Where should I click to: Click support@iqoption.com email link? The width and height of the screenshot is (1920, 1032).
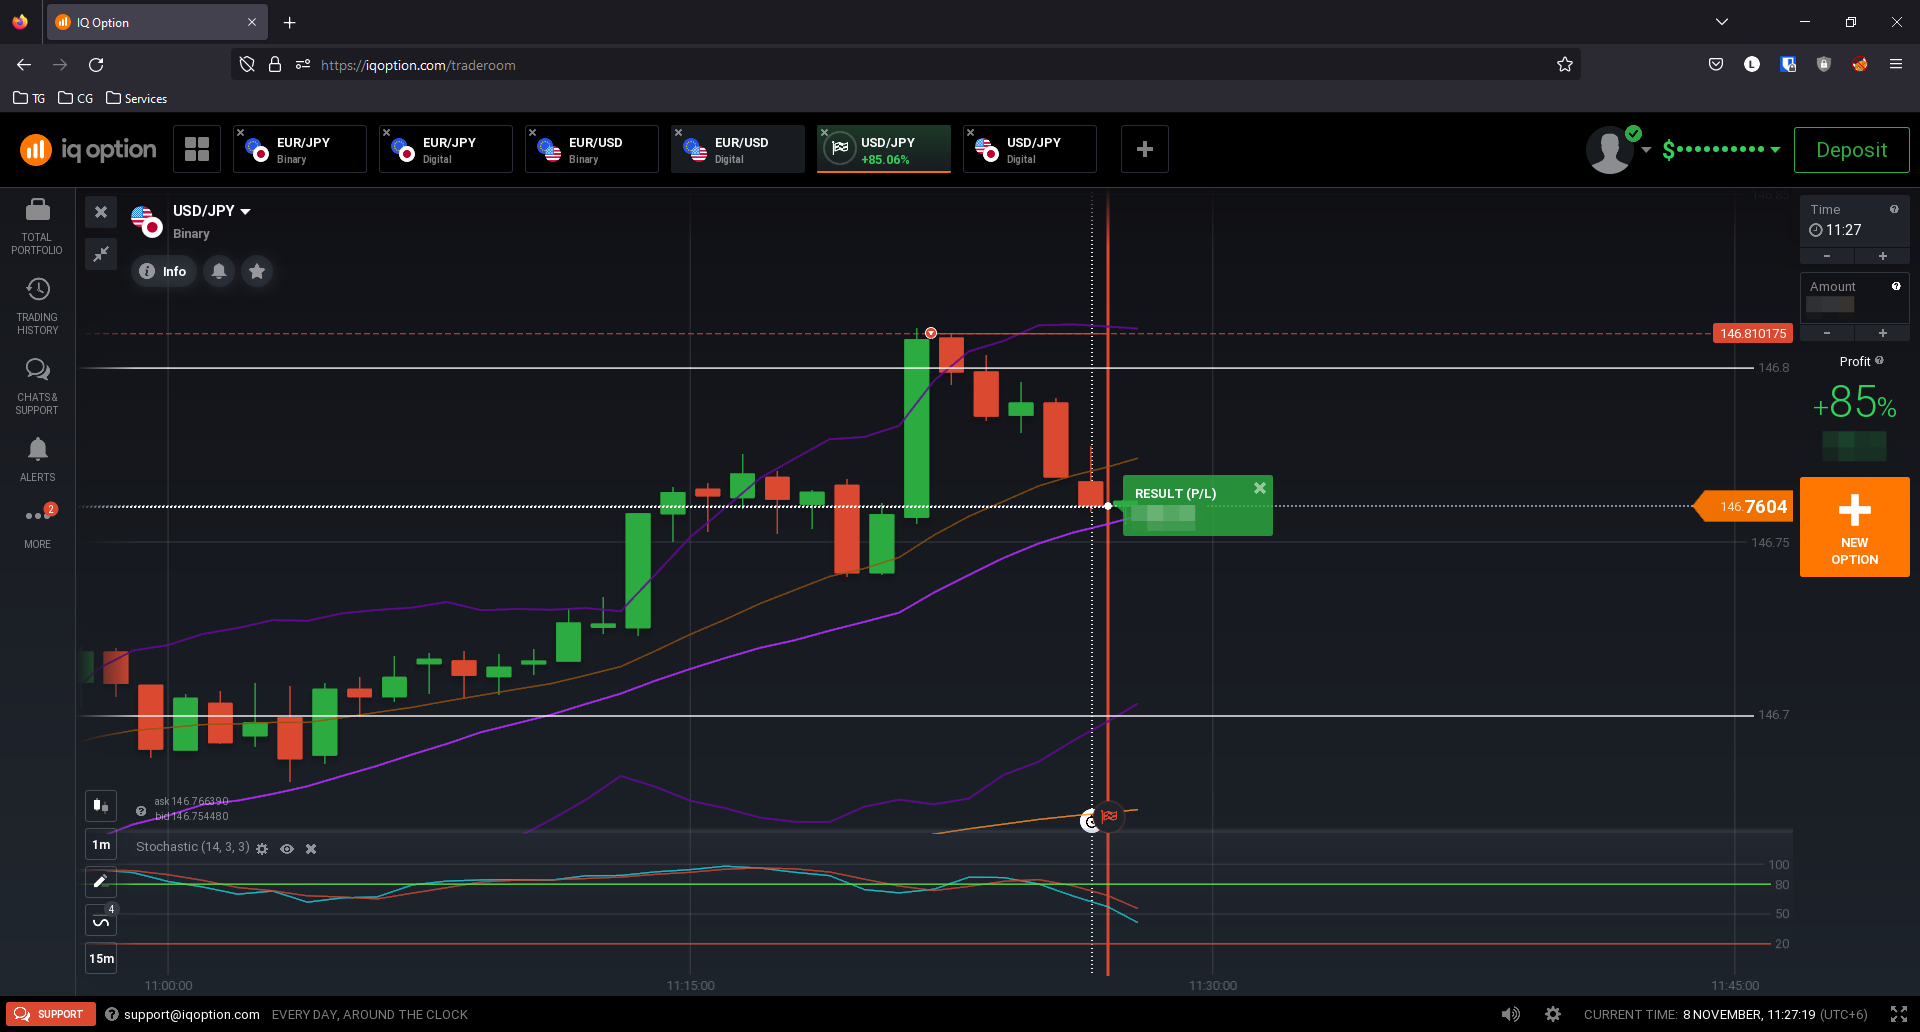click(x=191, y=1014)
